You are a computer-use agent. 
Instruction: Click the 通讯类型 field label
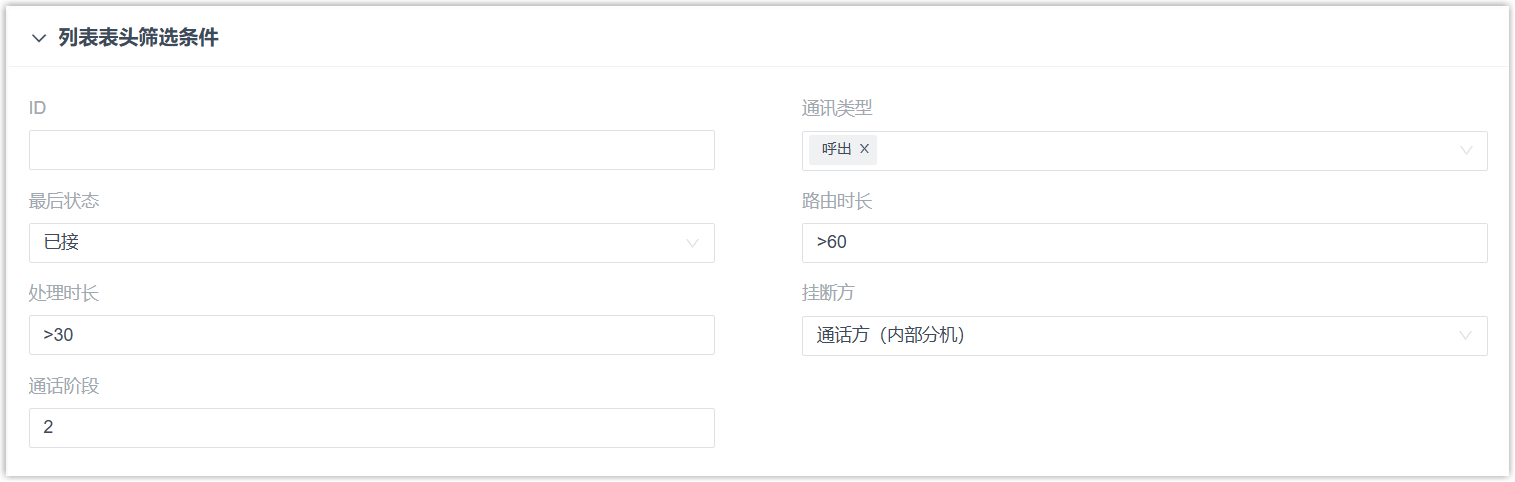[x=837, y=108]
